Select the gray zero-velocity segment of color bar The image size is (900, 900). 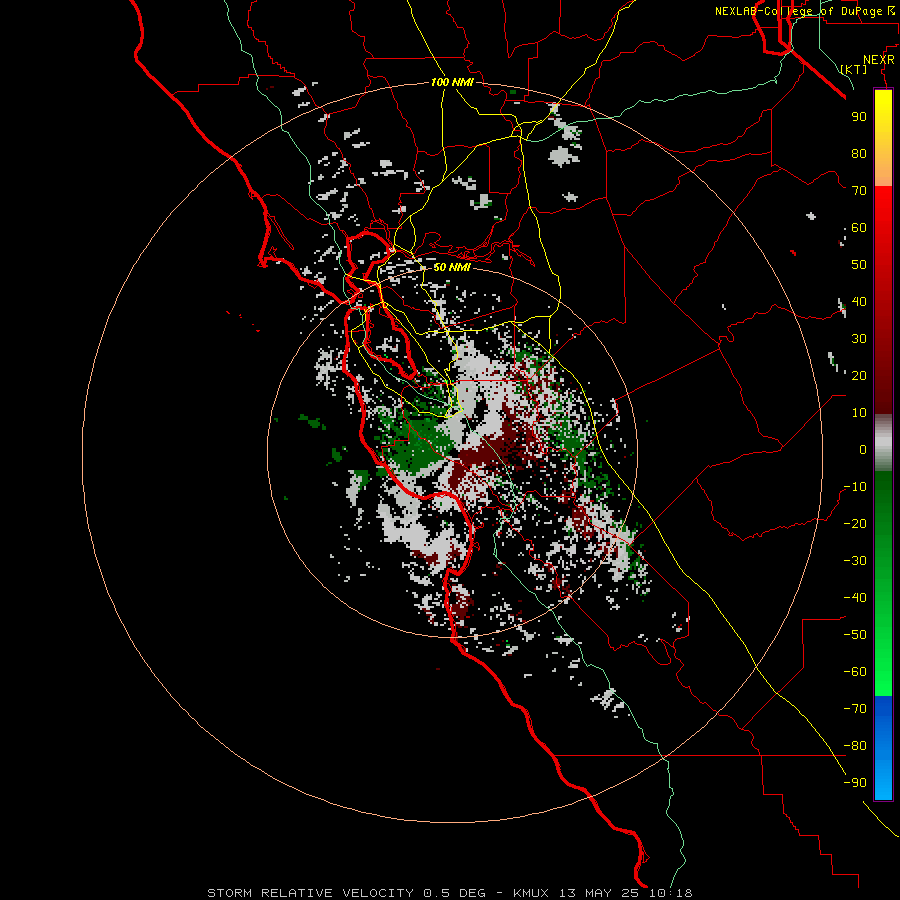click(883, 443)
